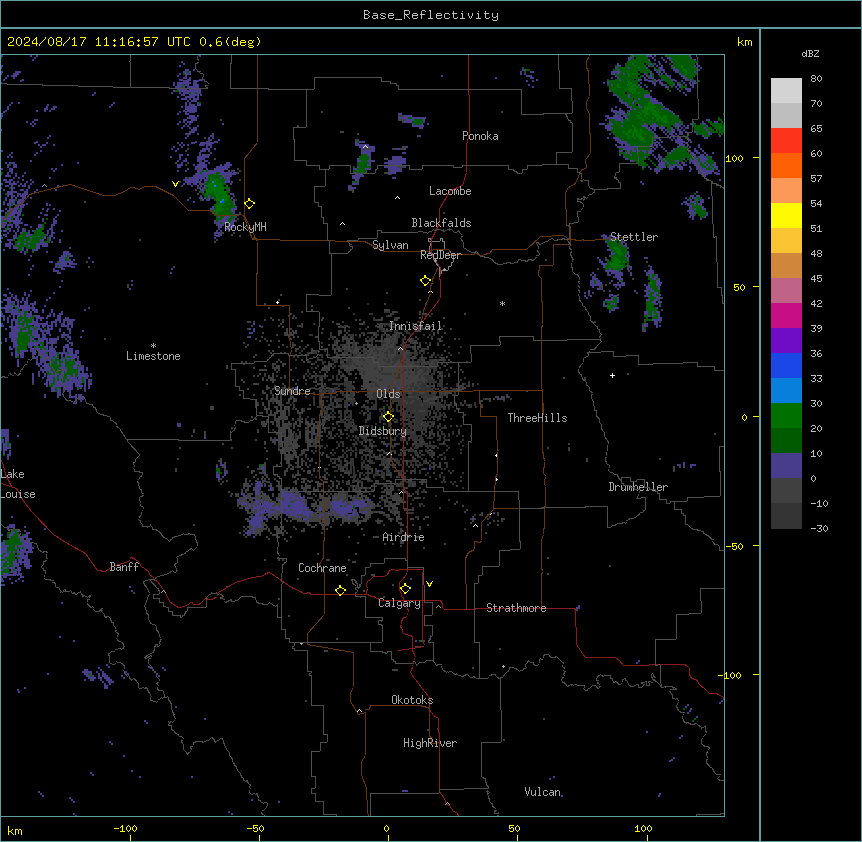Click the light blue 33–30 dBZ swatch
This screenshot has height=842, width=862.
786,391
